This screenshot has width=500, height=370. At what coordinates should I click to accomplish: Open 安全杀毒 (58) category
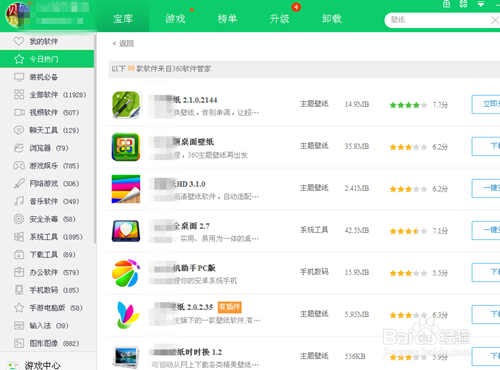pos(47,219)
